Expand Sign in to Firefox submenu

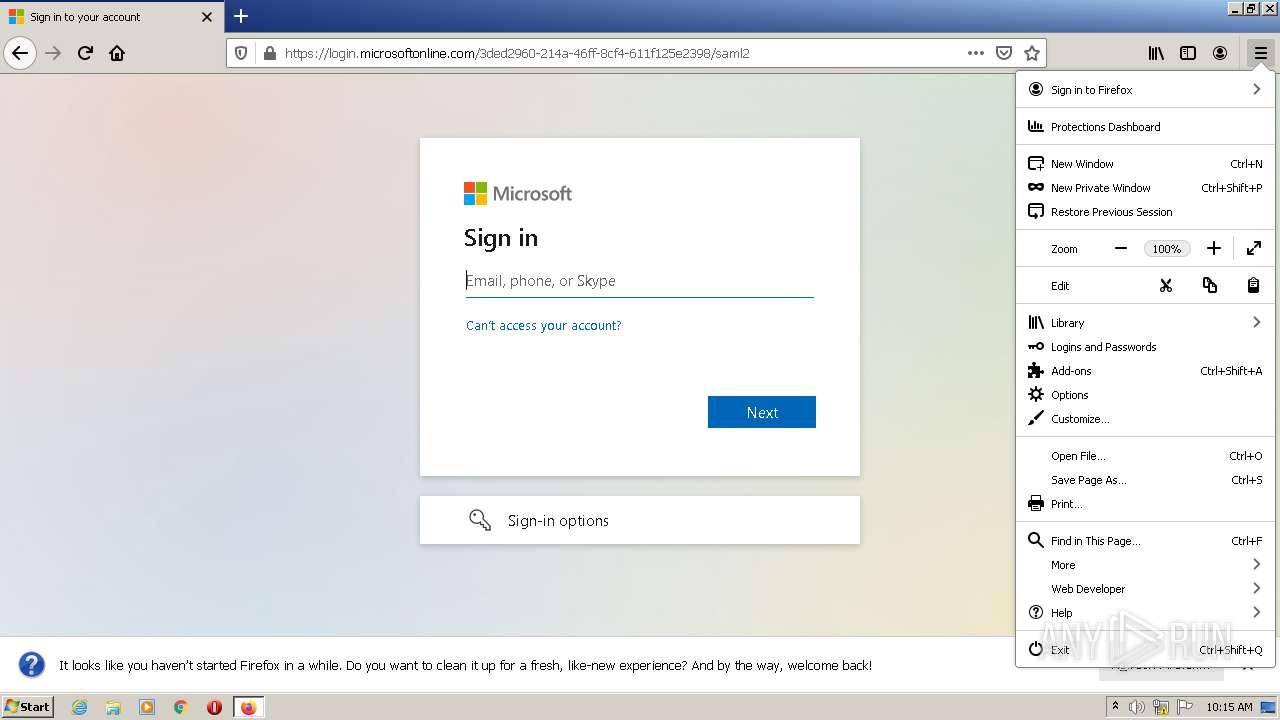(x=1145, y=90)
